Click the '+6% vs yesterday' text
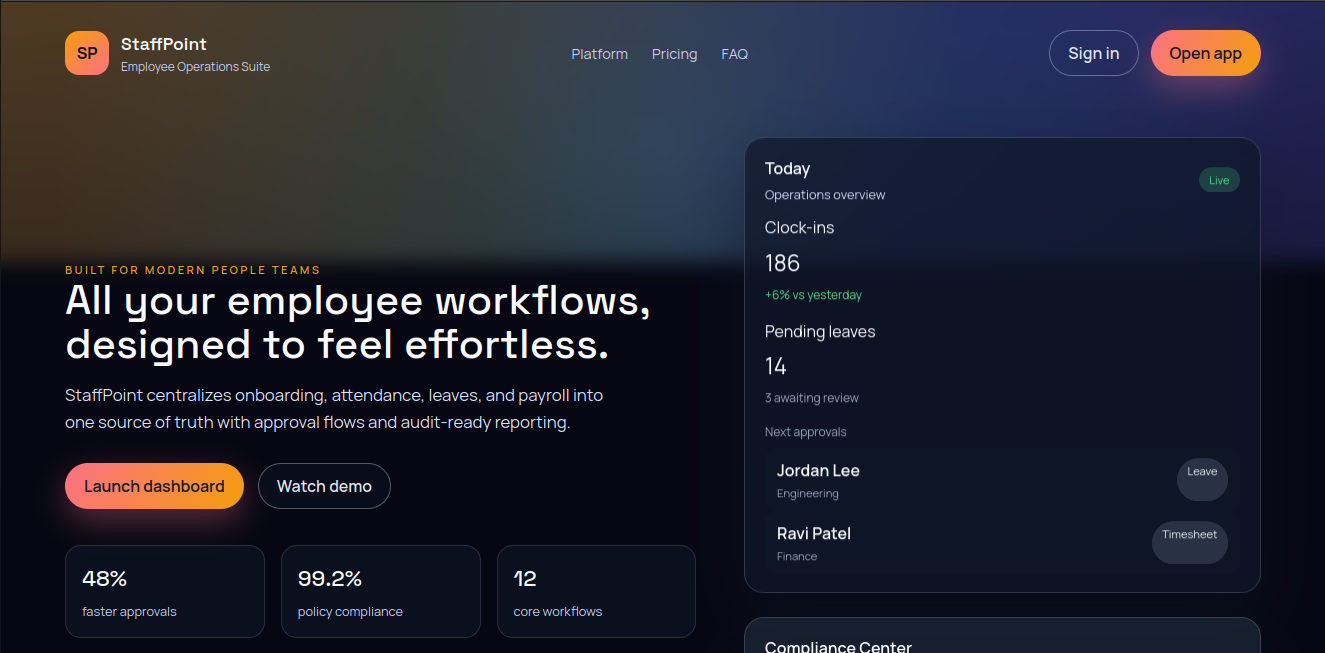 (x=813, y=295)
